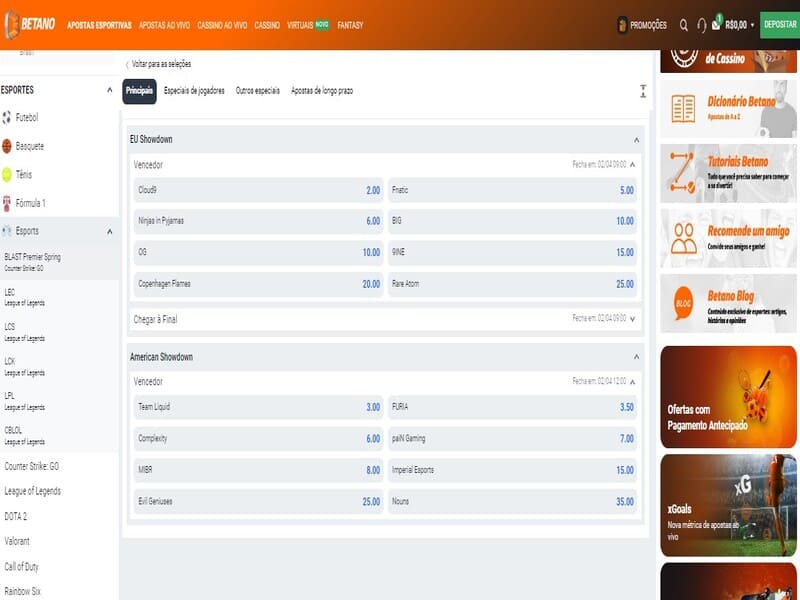
Task: Select the Basquete ball icon
Action: pyautogui.click(x=7, y=146)
